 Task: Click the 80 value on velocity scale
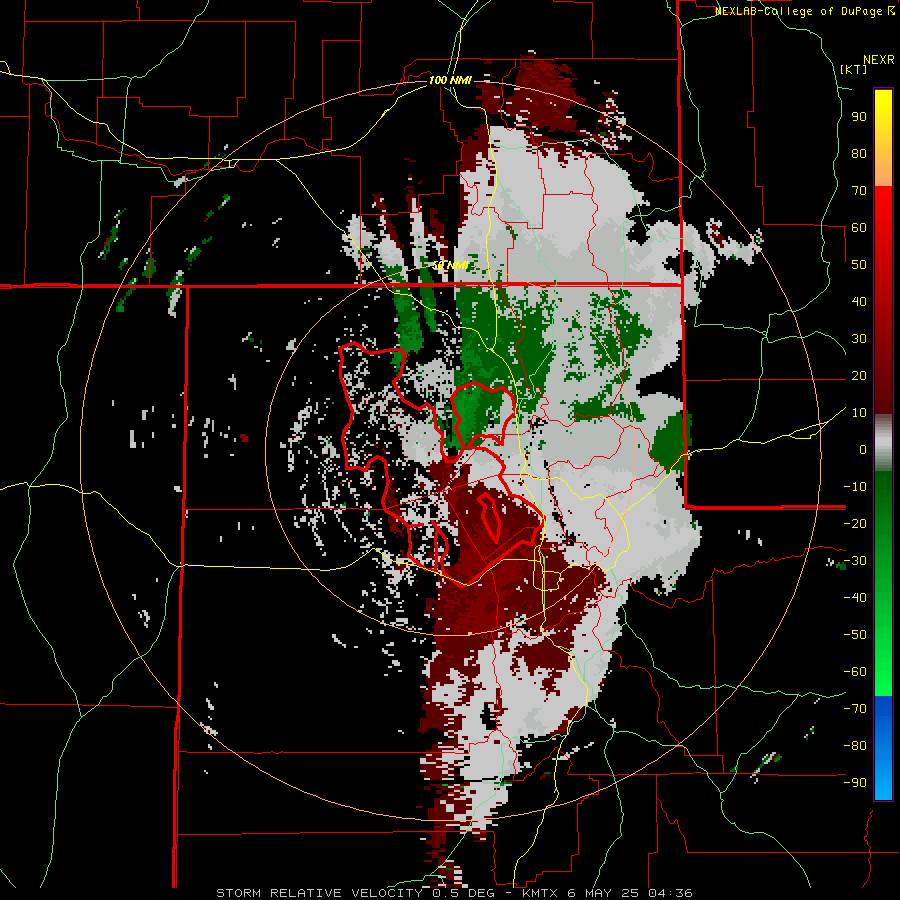pos(859,153)
